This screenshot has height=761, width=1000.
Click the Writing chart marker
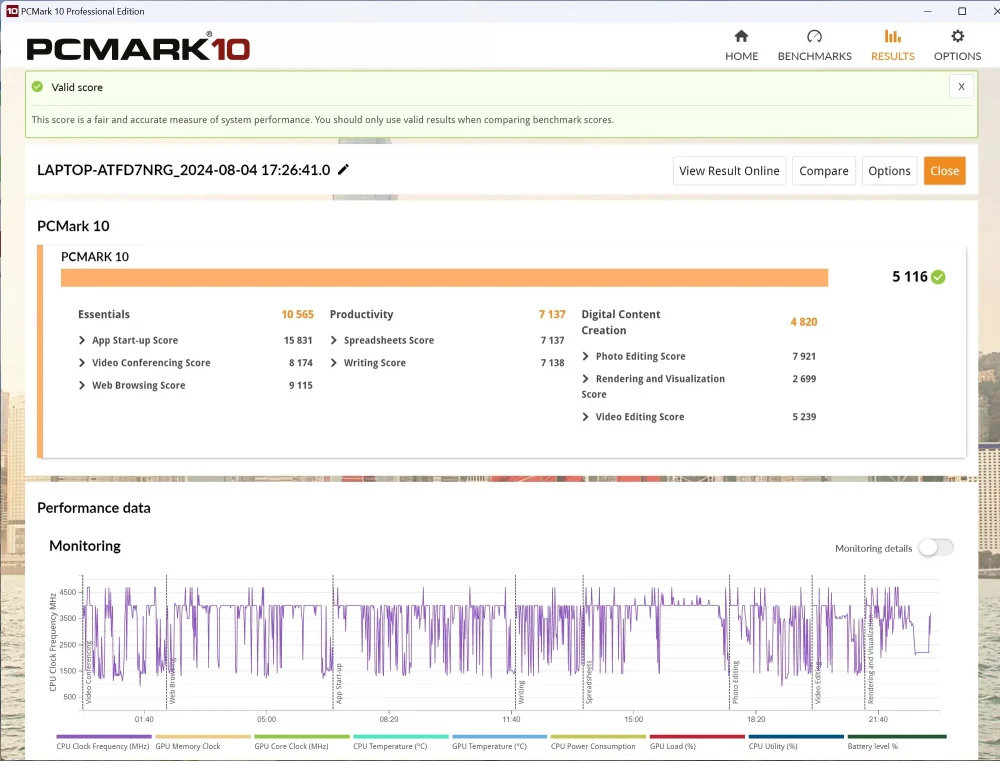(x=522, y=692)
